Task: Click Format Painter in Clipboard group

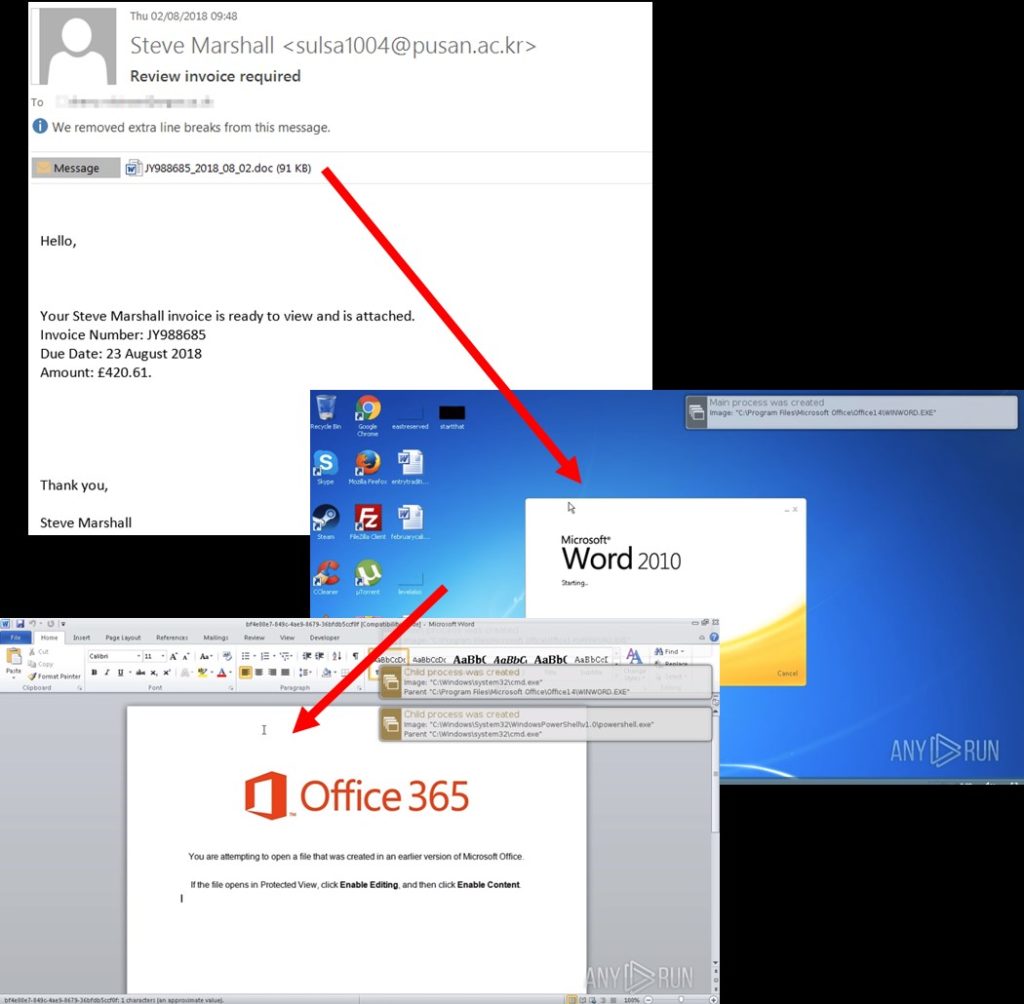Action: tap(54, 676)
